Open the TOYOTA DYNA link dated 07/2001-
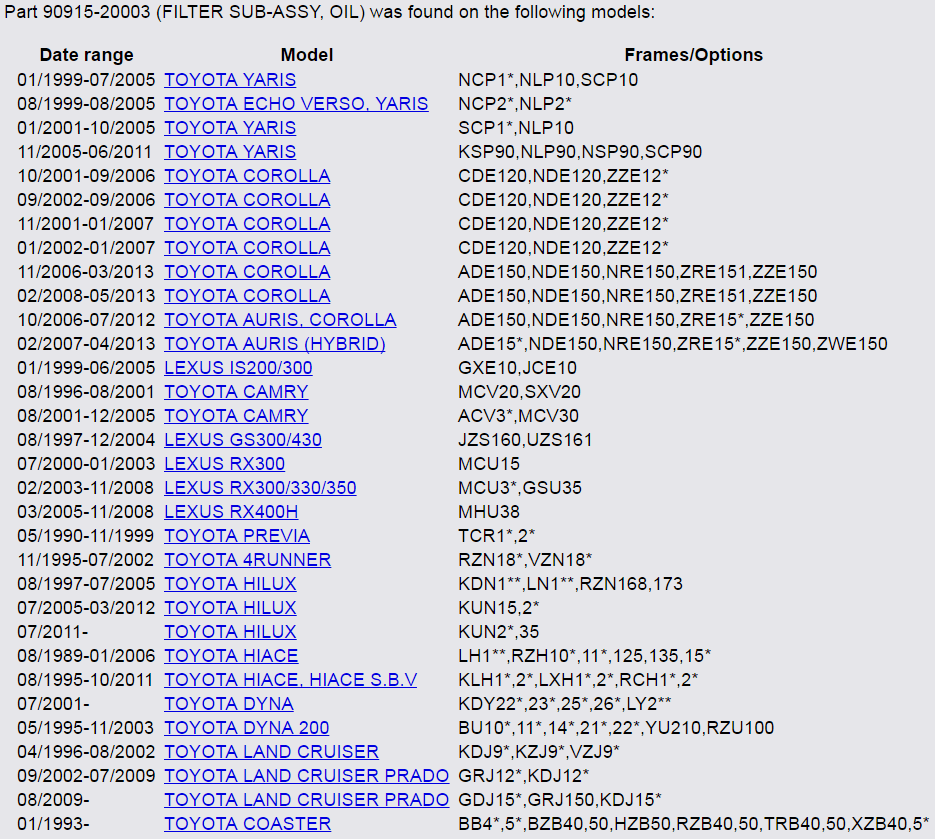The height and width of the screenshot is (839, 935). click(229, 704)
